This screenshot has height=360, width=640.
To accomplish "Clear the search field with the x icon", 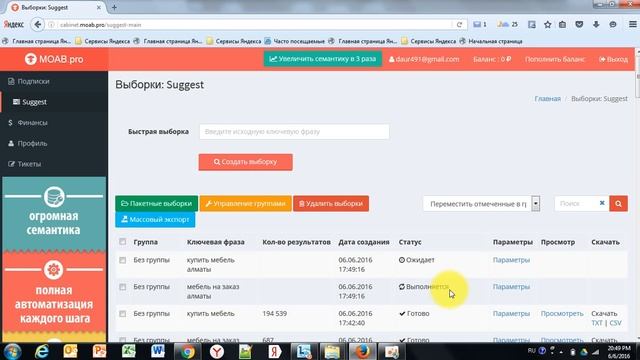I will click(602, 203).
